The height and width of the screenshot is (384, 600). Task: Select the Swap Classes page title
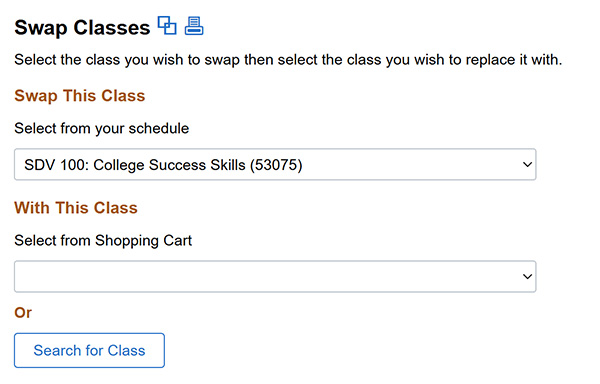82,28
